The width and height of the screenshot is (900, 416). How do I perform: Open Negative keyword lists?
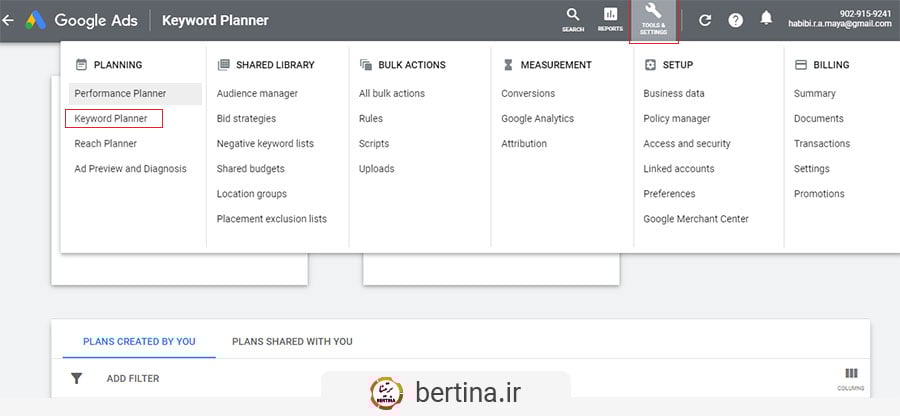265,143
